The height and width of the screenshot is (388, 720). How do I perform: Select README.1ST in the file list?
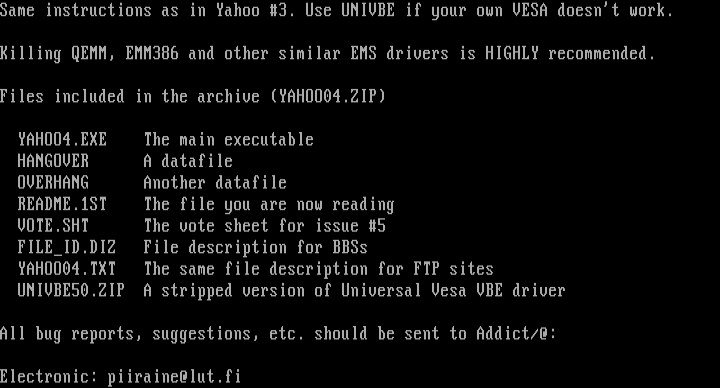pyautogui.click(x=62, y=204)
